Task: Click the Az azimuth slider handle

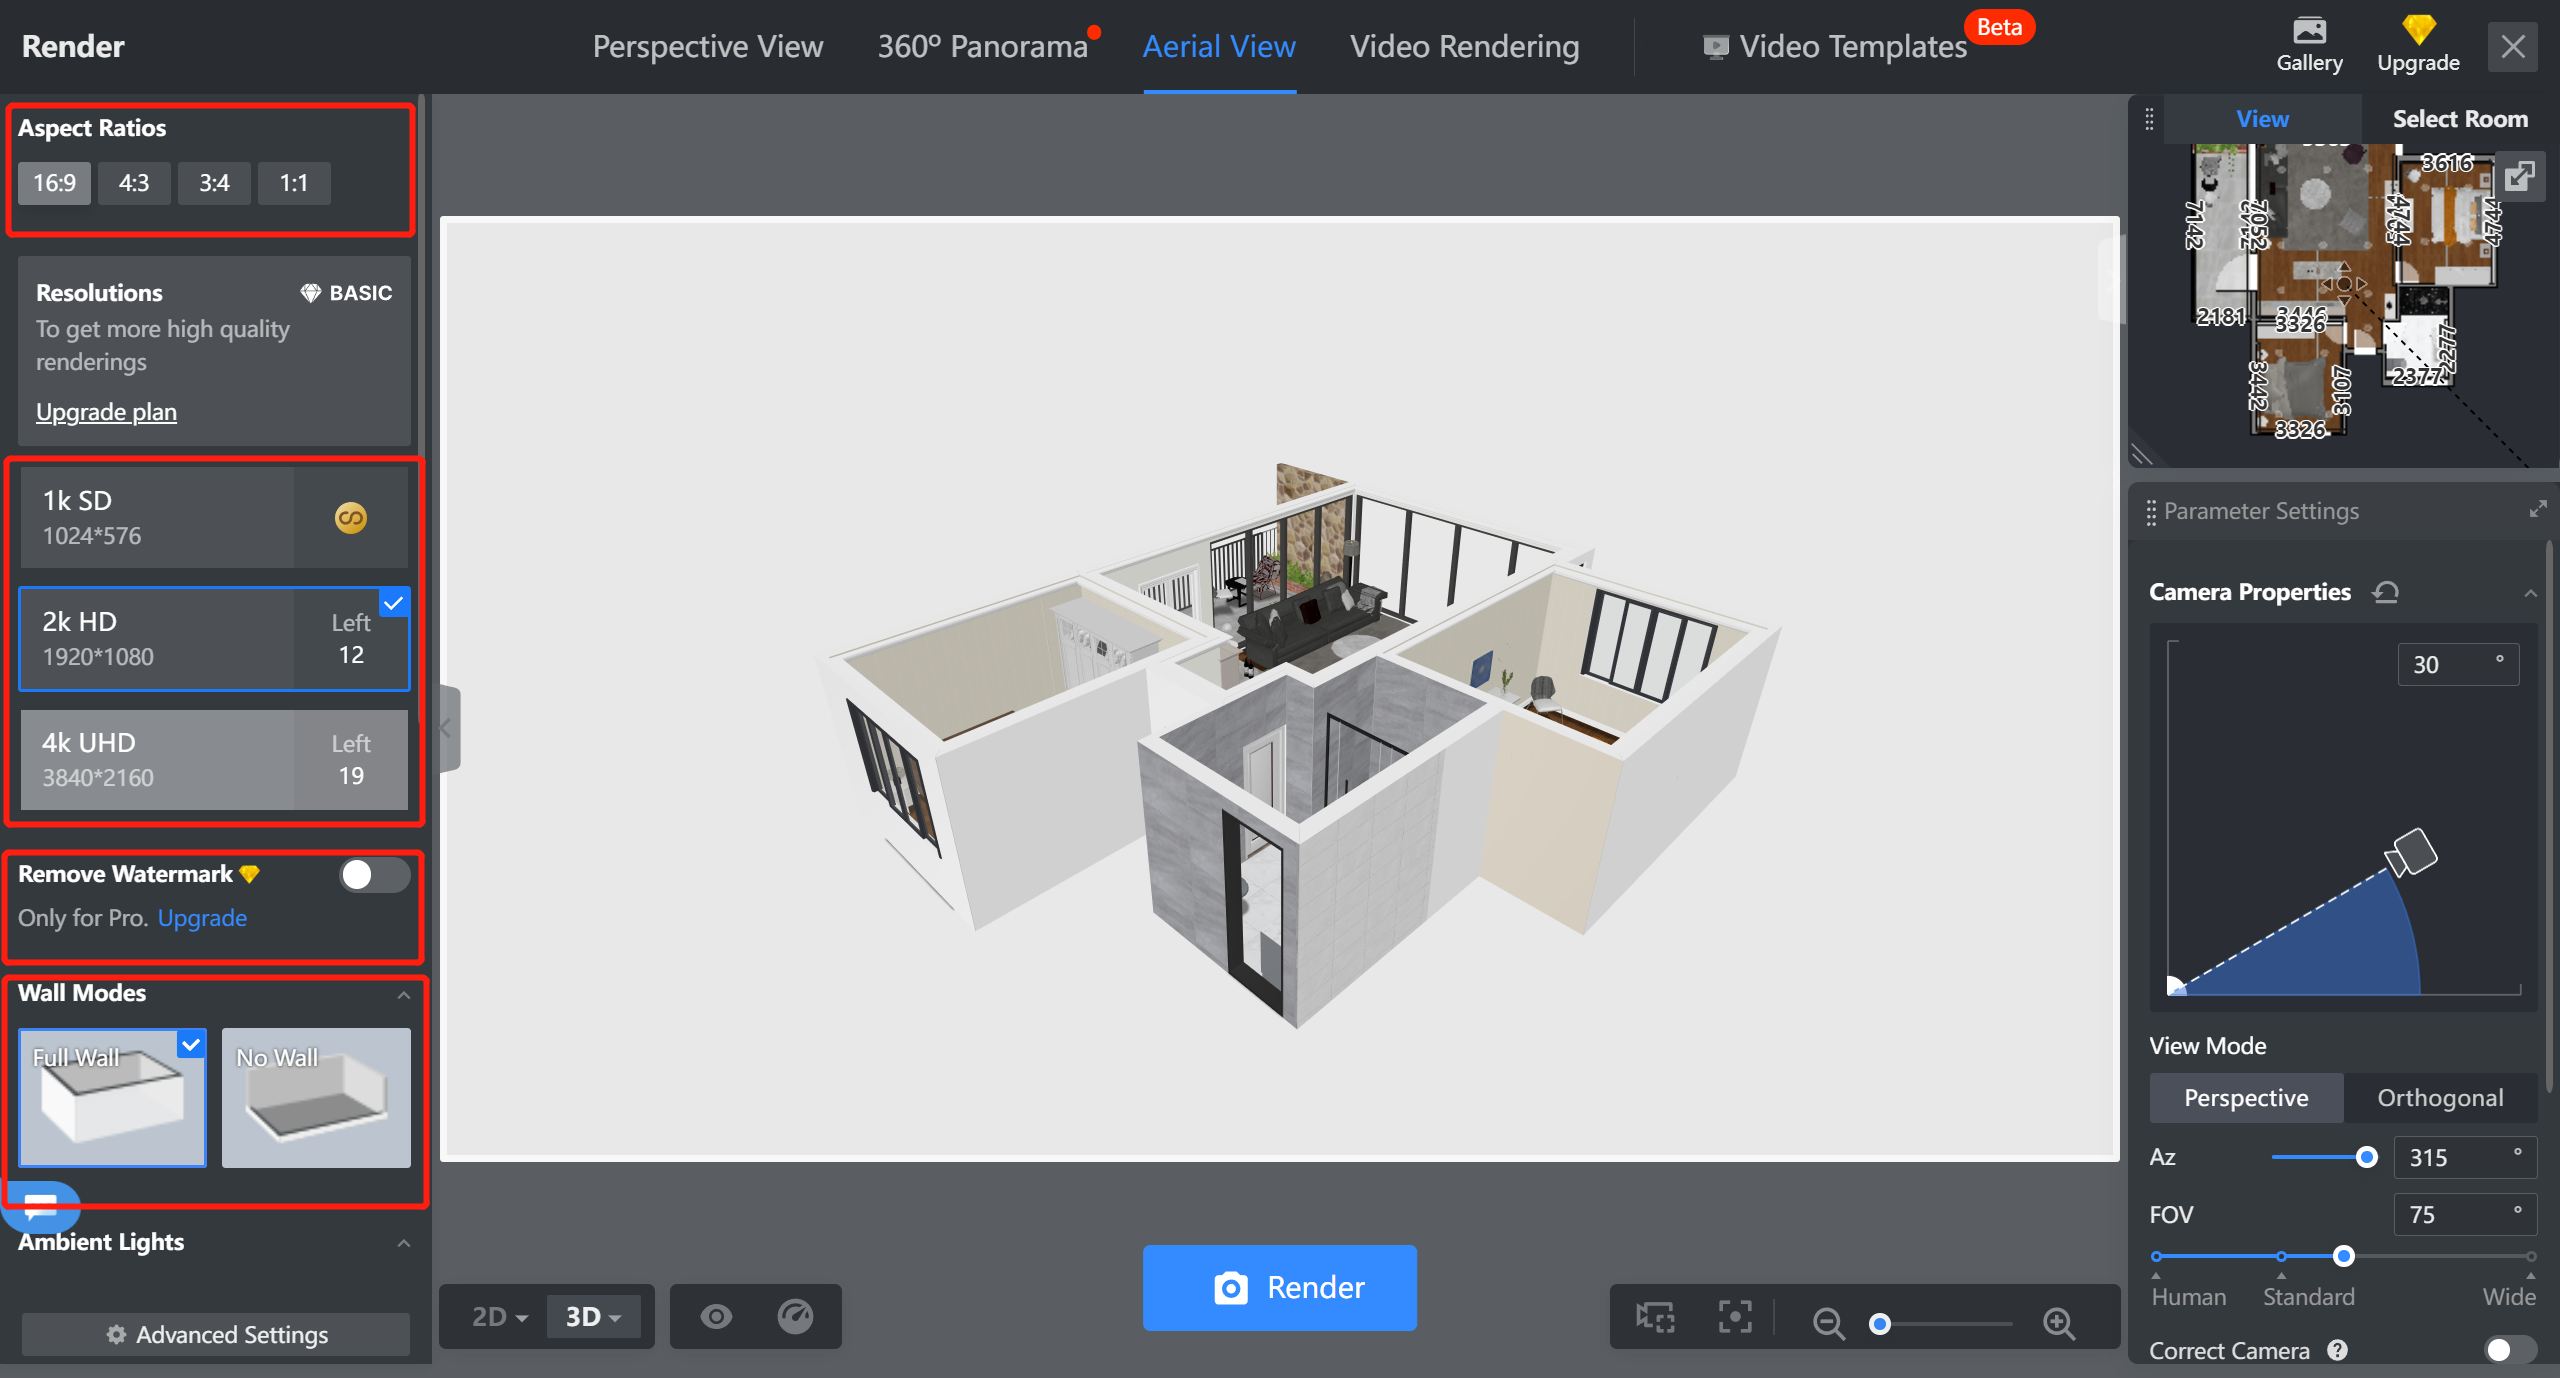Action: click(x=2366, y=1157)
